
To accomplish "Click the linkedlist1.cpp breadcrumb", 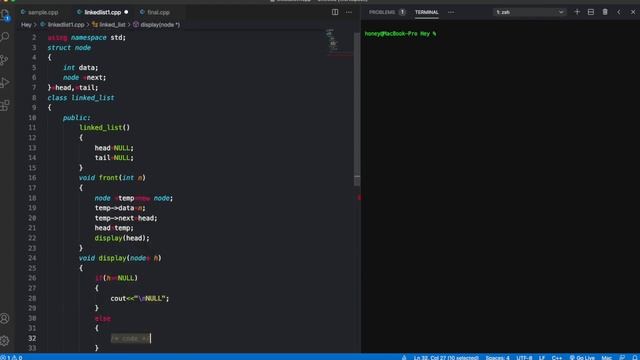I will click(x=62, y=24).
